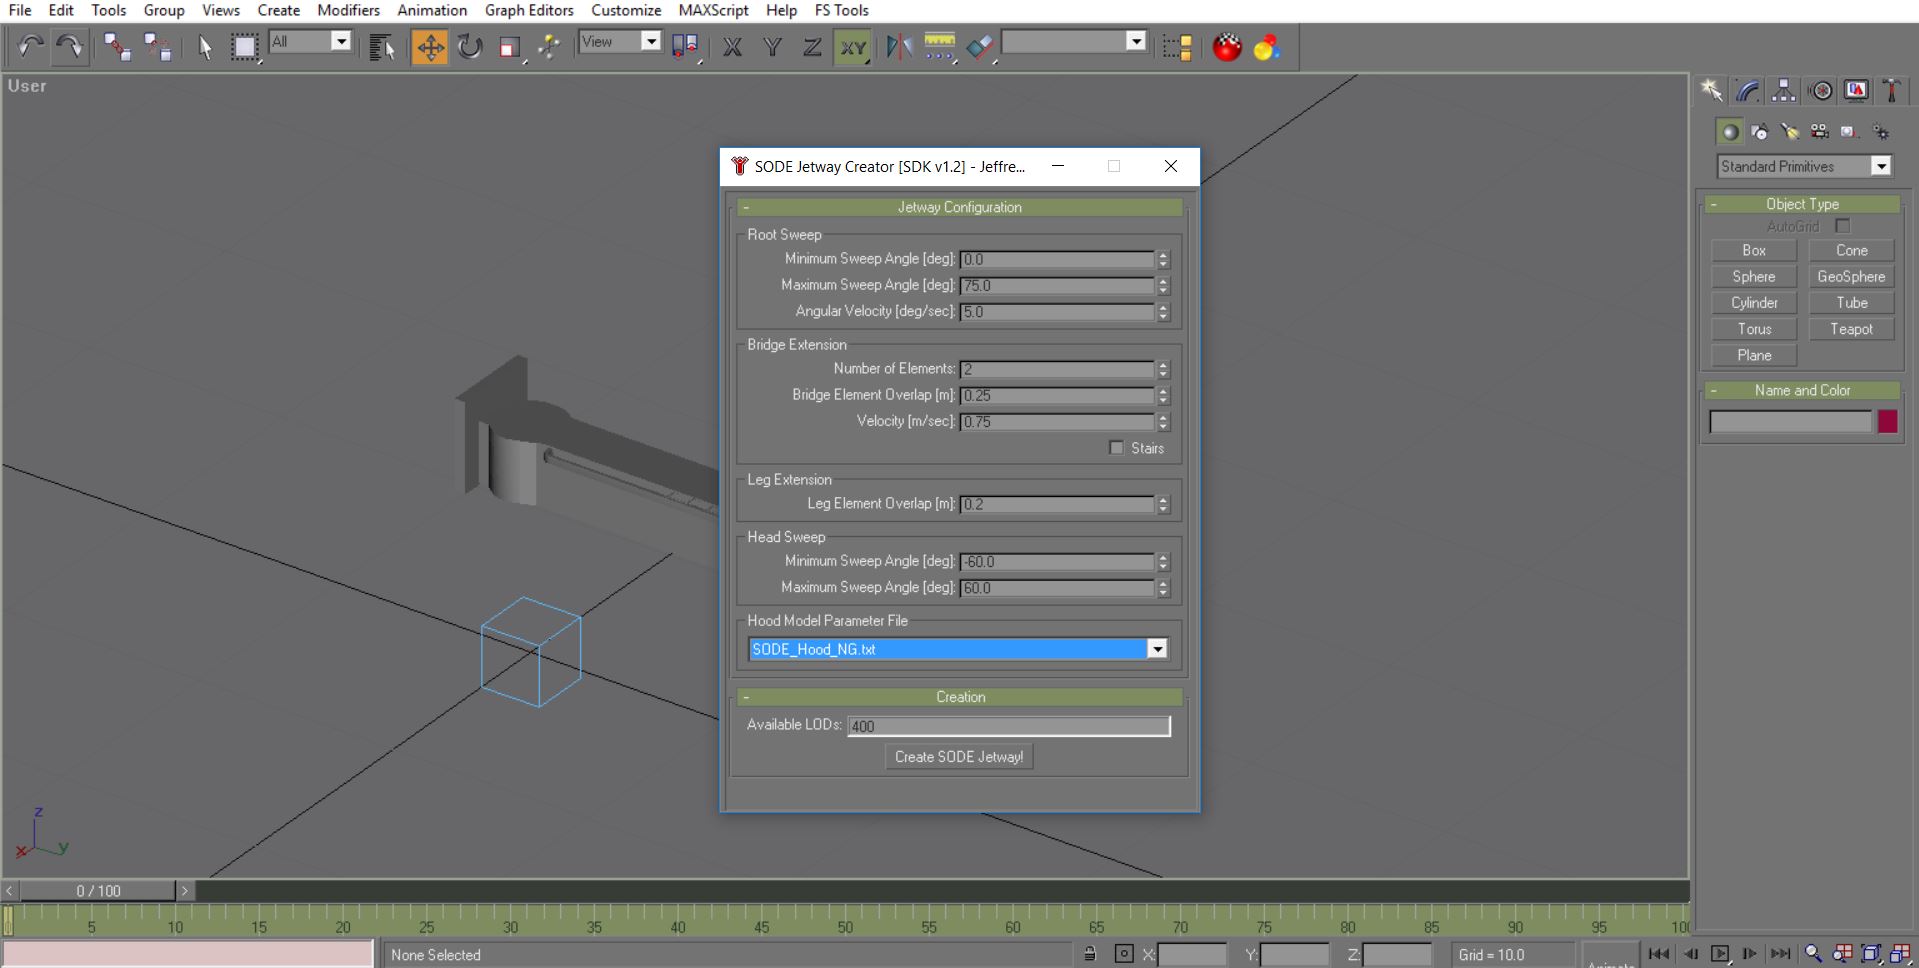Open the Hood Model Parameter File dropdown

pyautogui.click(x=1157, y=649)
